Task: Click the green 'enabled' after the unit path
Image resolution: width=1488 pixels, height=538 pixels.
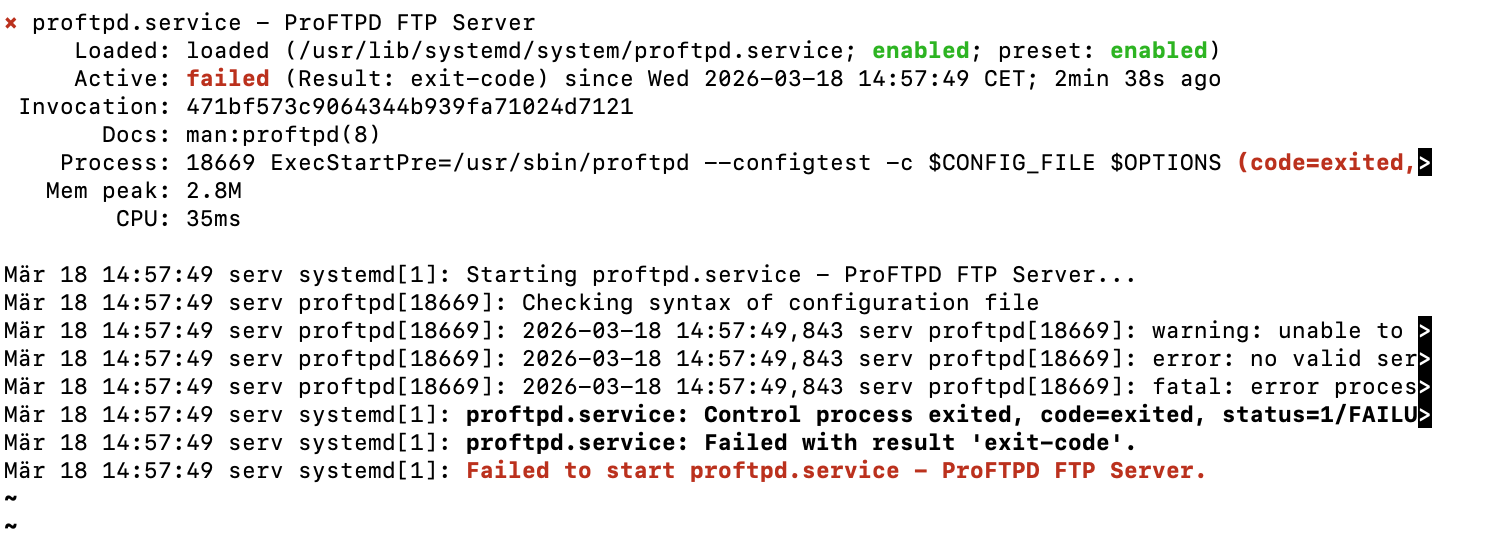Action: pyautogui.click(x=920, y=51)
